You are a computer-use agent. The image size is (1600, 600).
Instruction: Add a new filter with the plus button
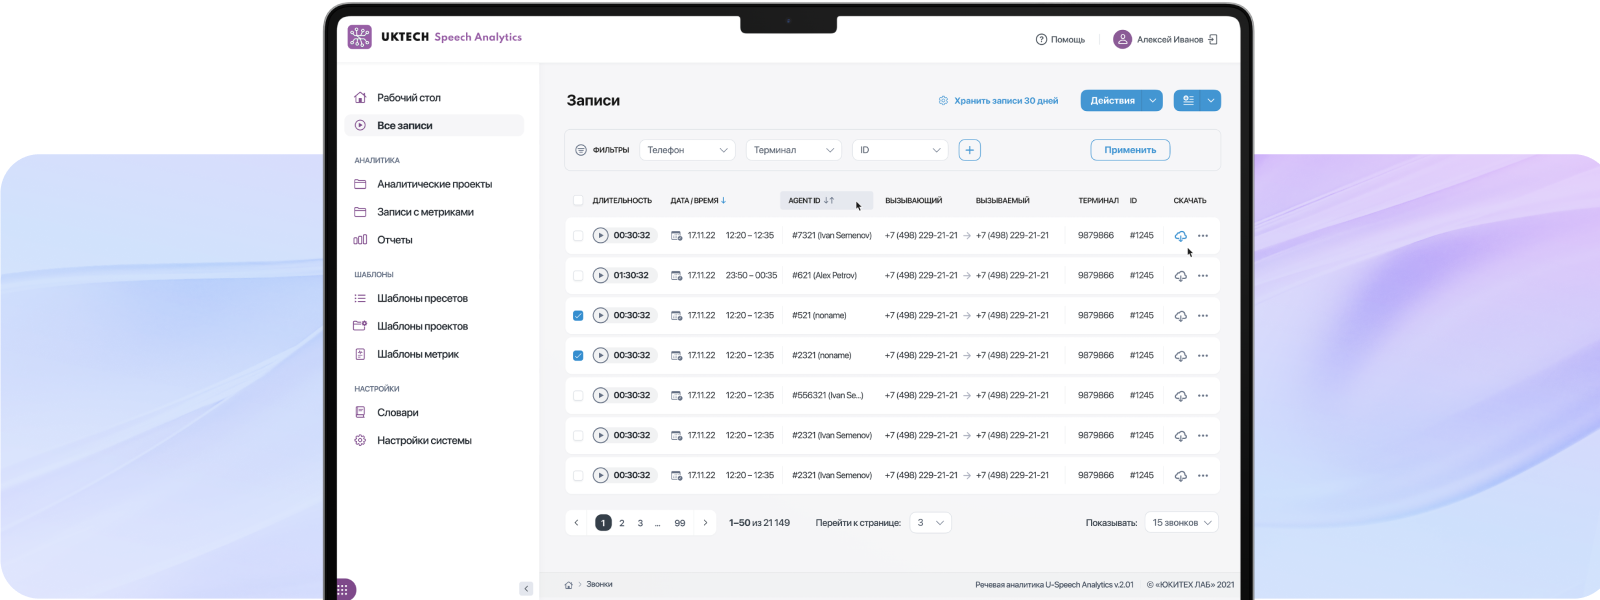[969, 150]
